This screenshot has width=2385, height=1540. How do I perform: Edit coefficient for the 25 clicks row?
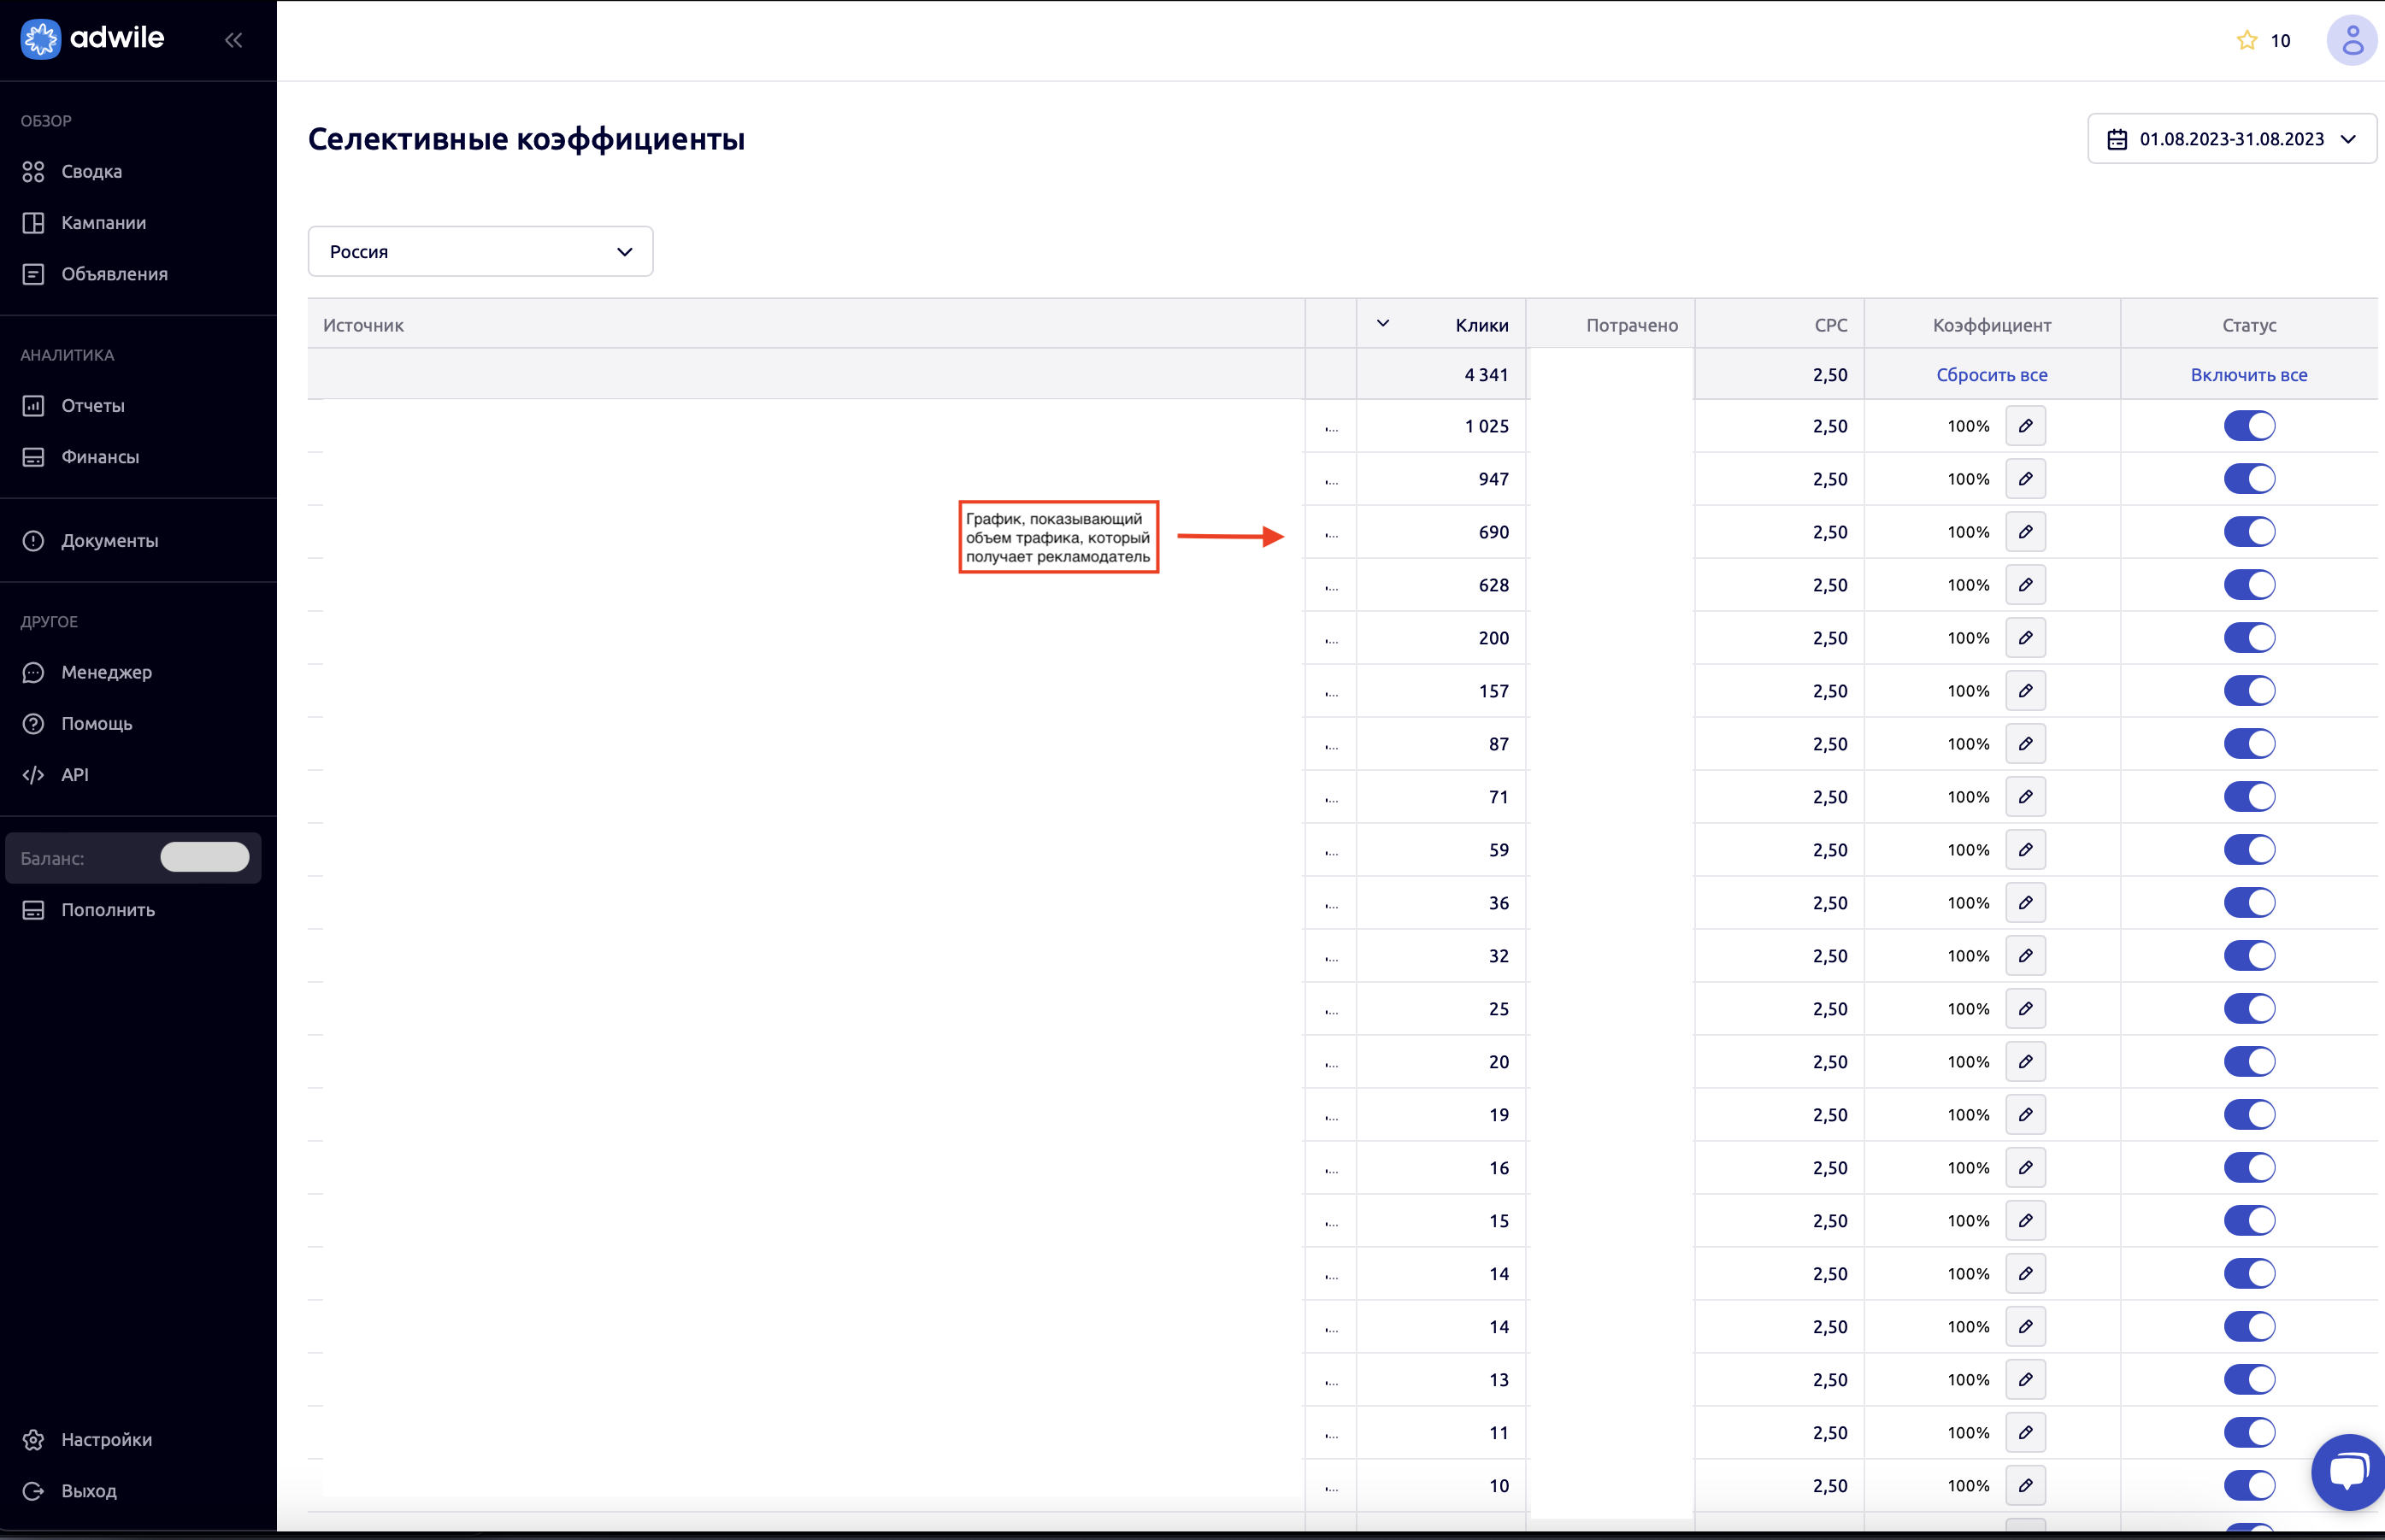point(2025,1009)
